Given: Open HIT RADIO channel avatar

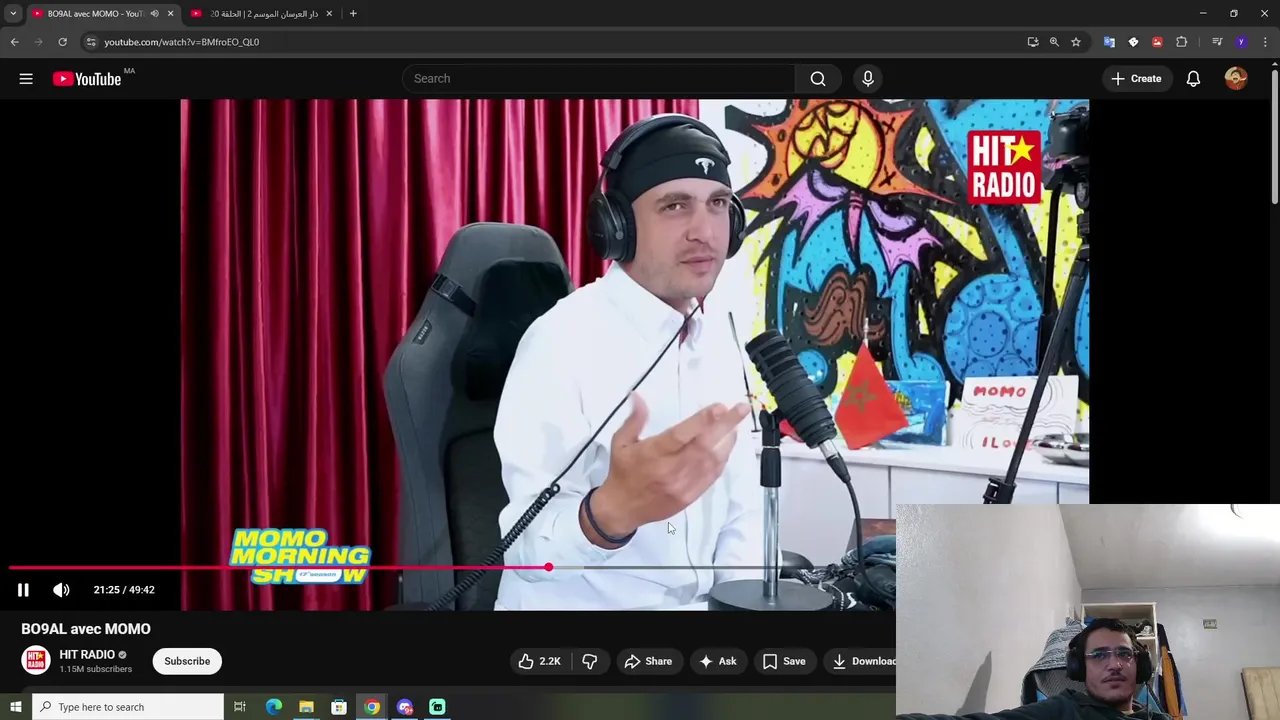Looking at the screenshot, I should click(x=36, y=661).
